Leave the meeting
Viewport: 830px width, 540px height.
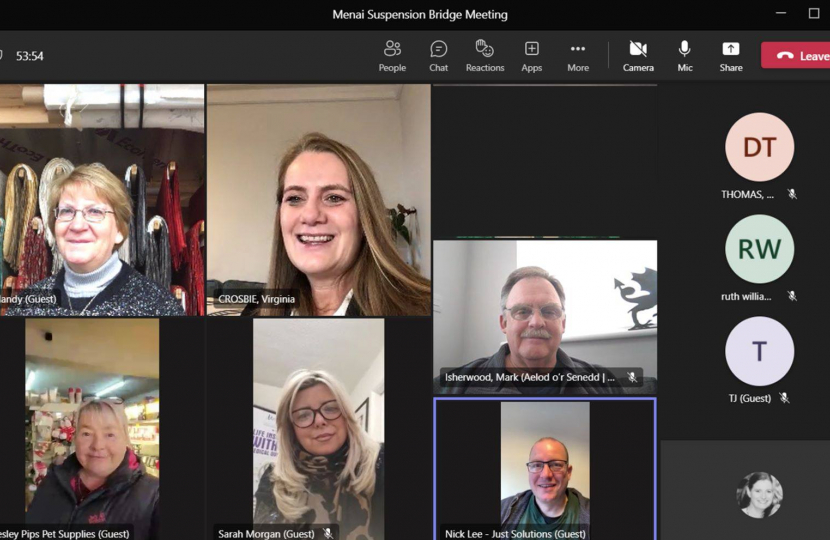[797, 56]
